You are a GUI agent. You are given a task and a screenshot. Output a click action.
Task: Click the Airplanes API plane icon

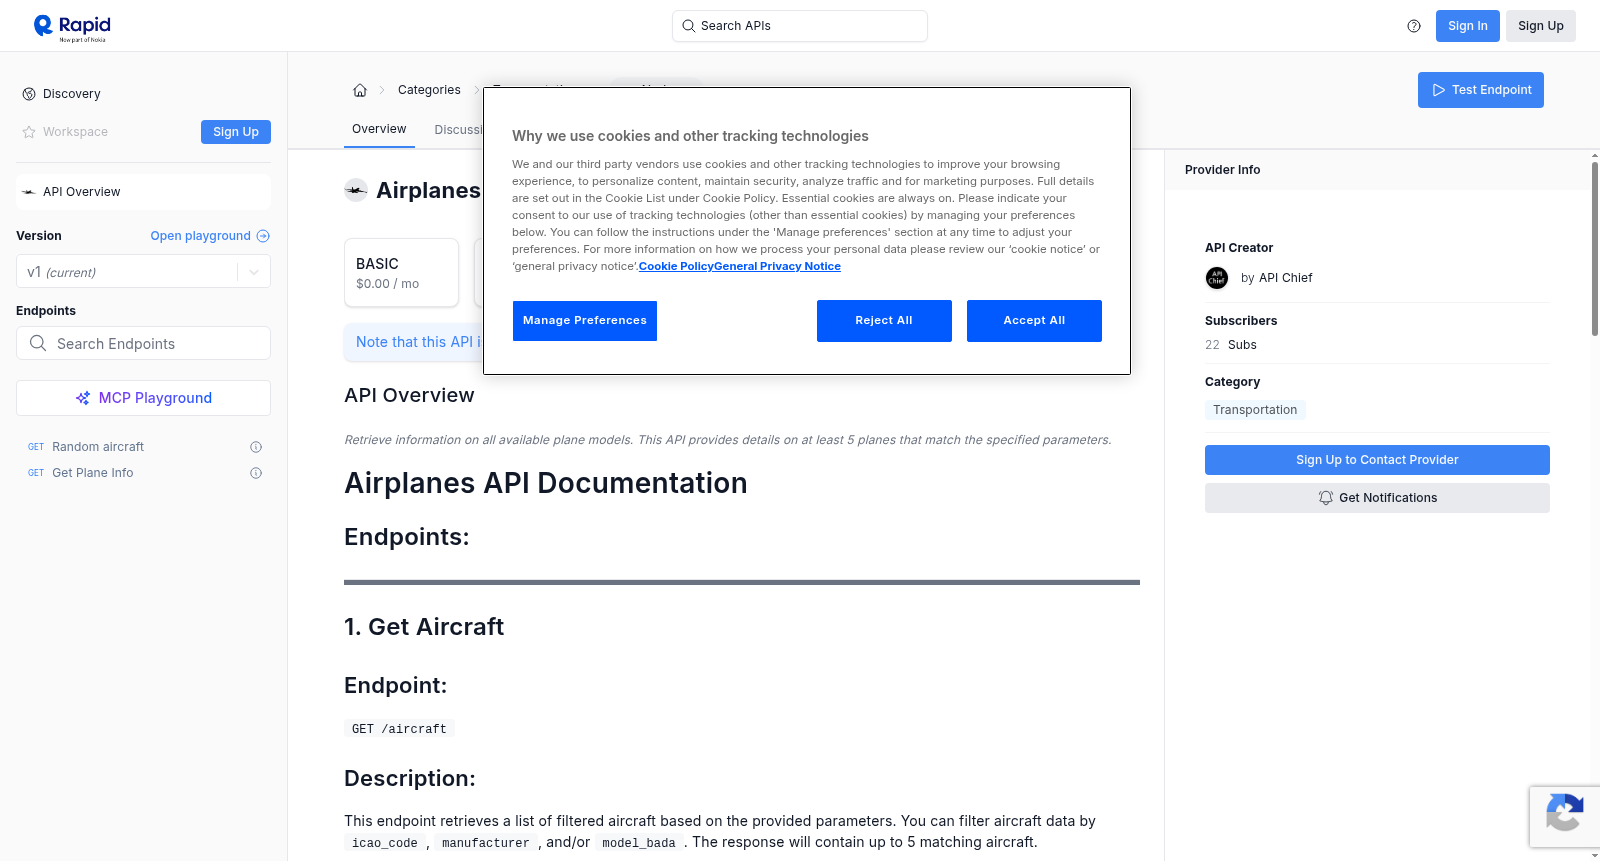pos(356,190)
